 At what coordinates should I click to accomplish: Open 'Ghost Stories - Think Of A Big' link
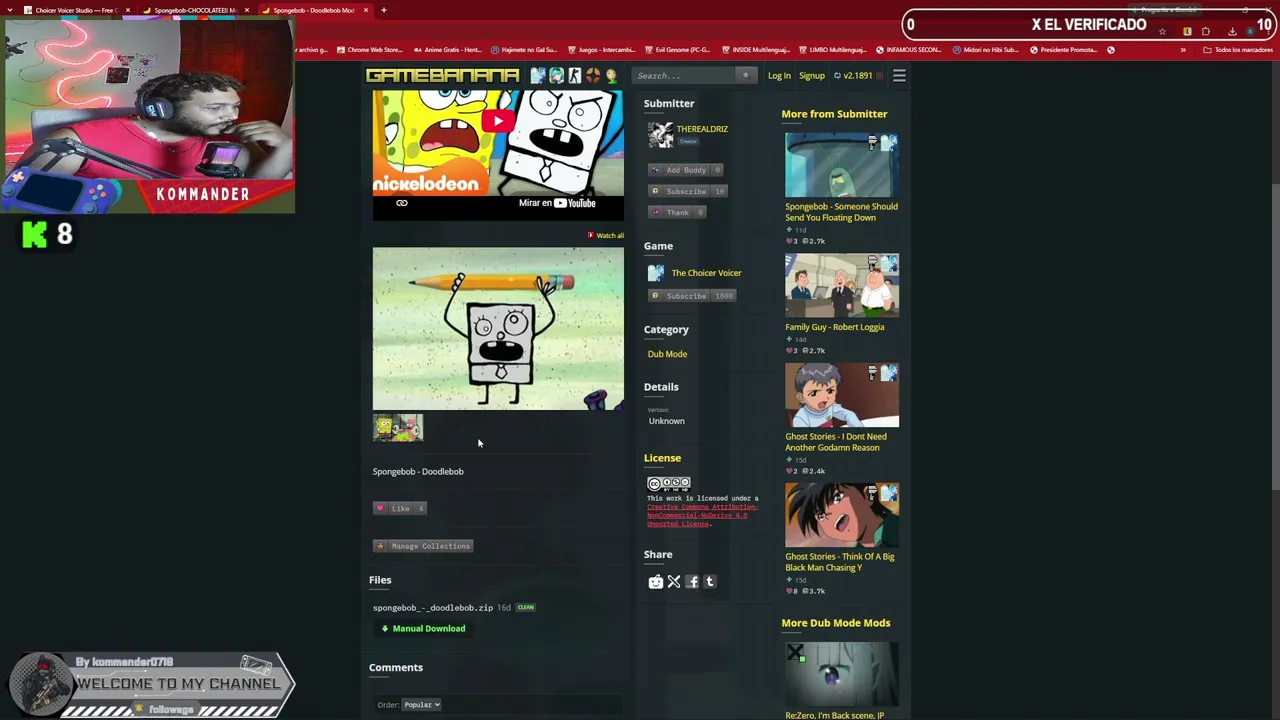(x=840, y=562)
